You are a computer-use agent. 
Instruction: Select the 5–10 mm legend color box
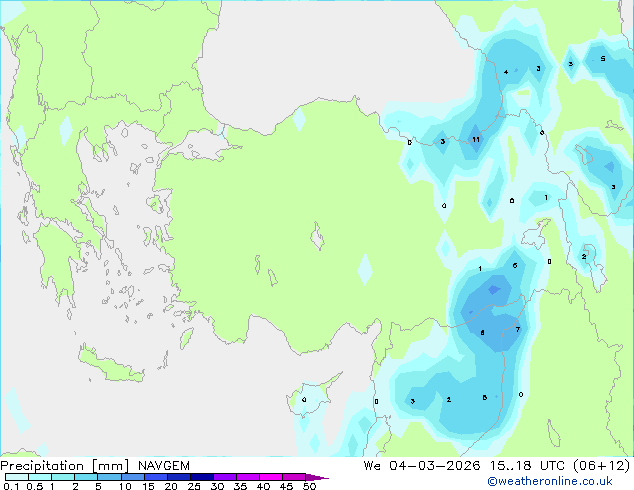(109, 477)
